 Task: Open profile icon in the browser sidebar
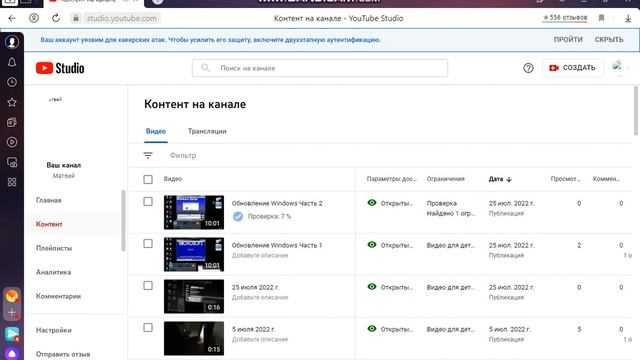click(12, 42)
